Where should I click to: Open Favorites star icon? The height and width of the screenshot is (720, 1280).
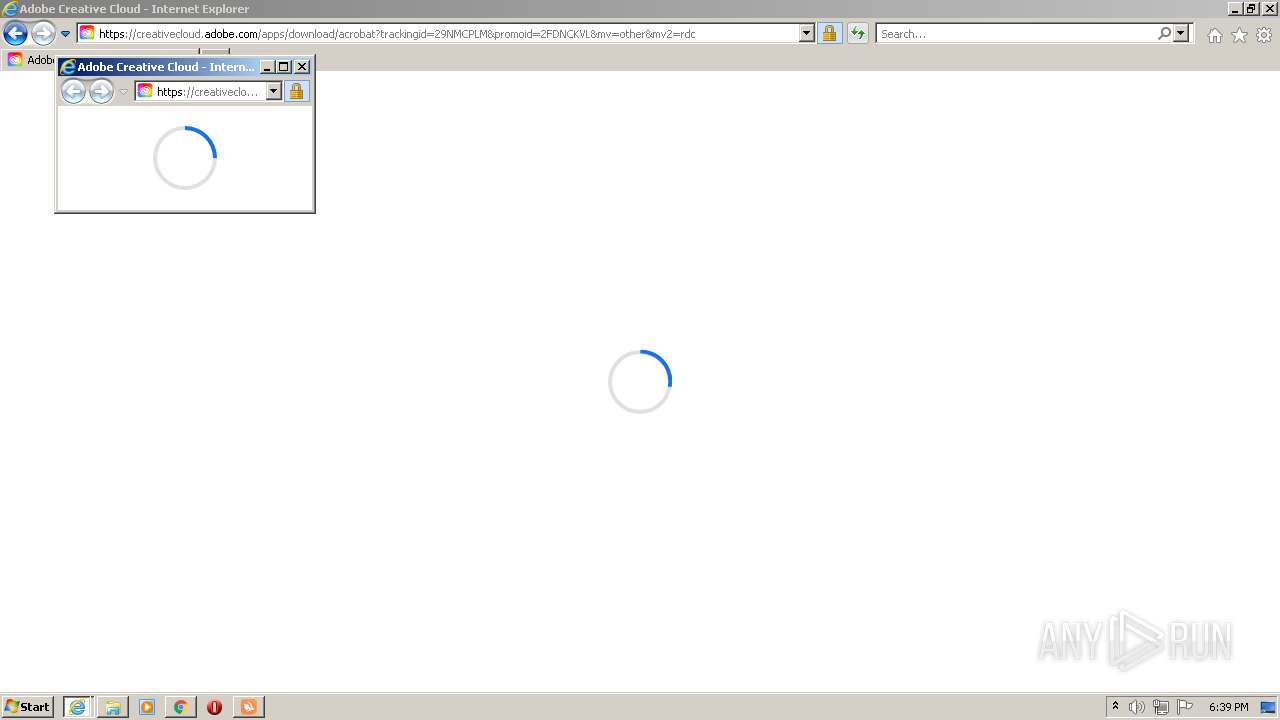[1239, 35]
